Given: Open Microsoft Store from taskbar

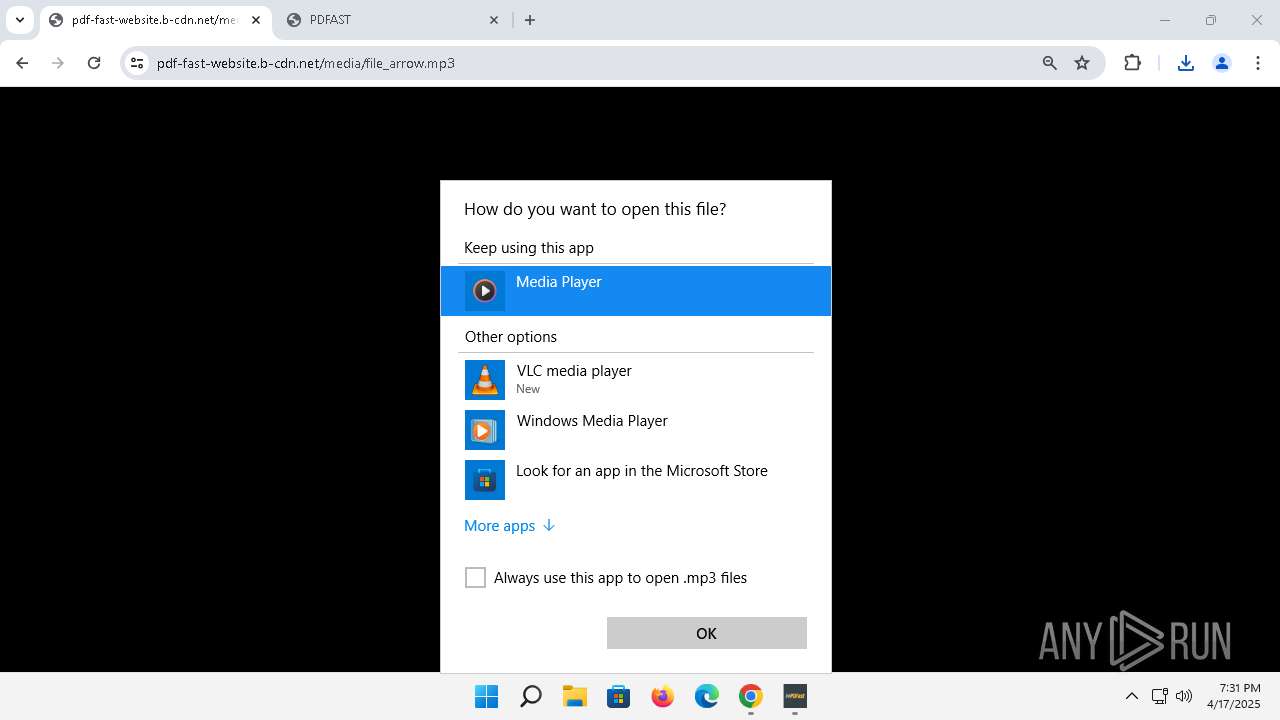Looking at the screenshot, I should point(619,696).
